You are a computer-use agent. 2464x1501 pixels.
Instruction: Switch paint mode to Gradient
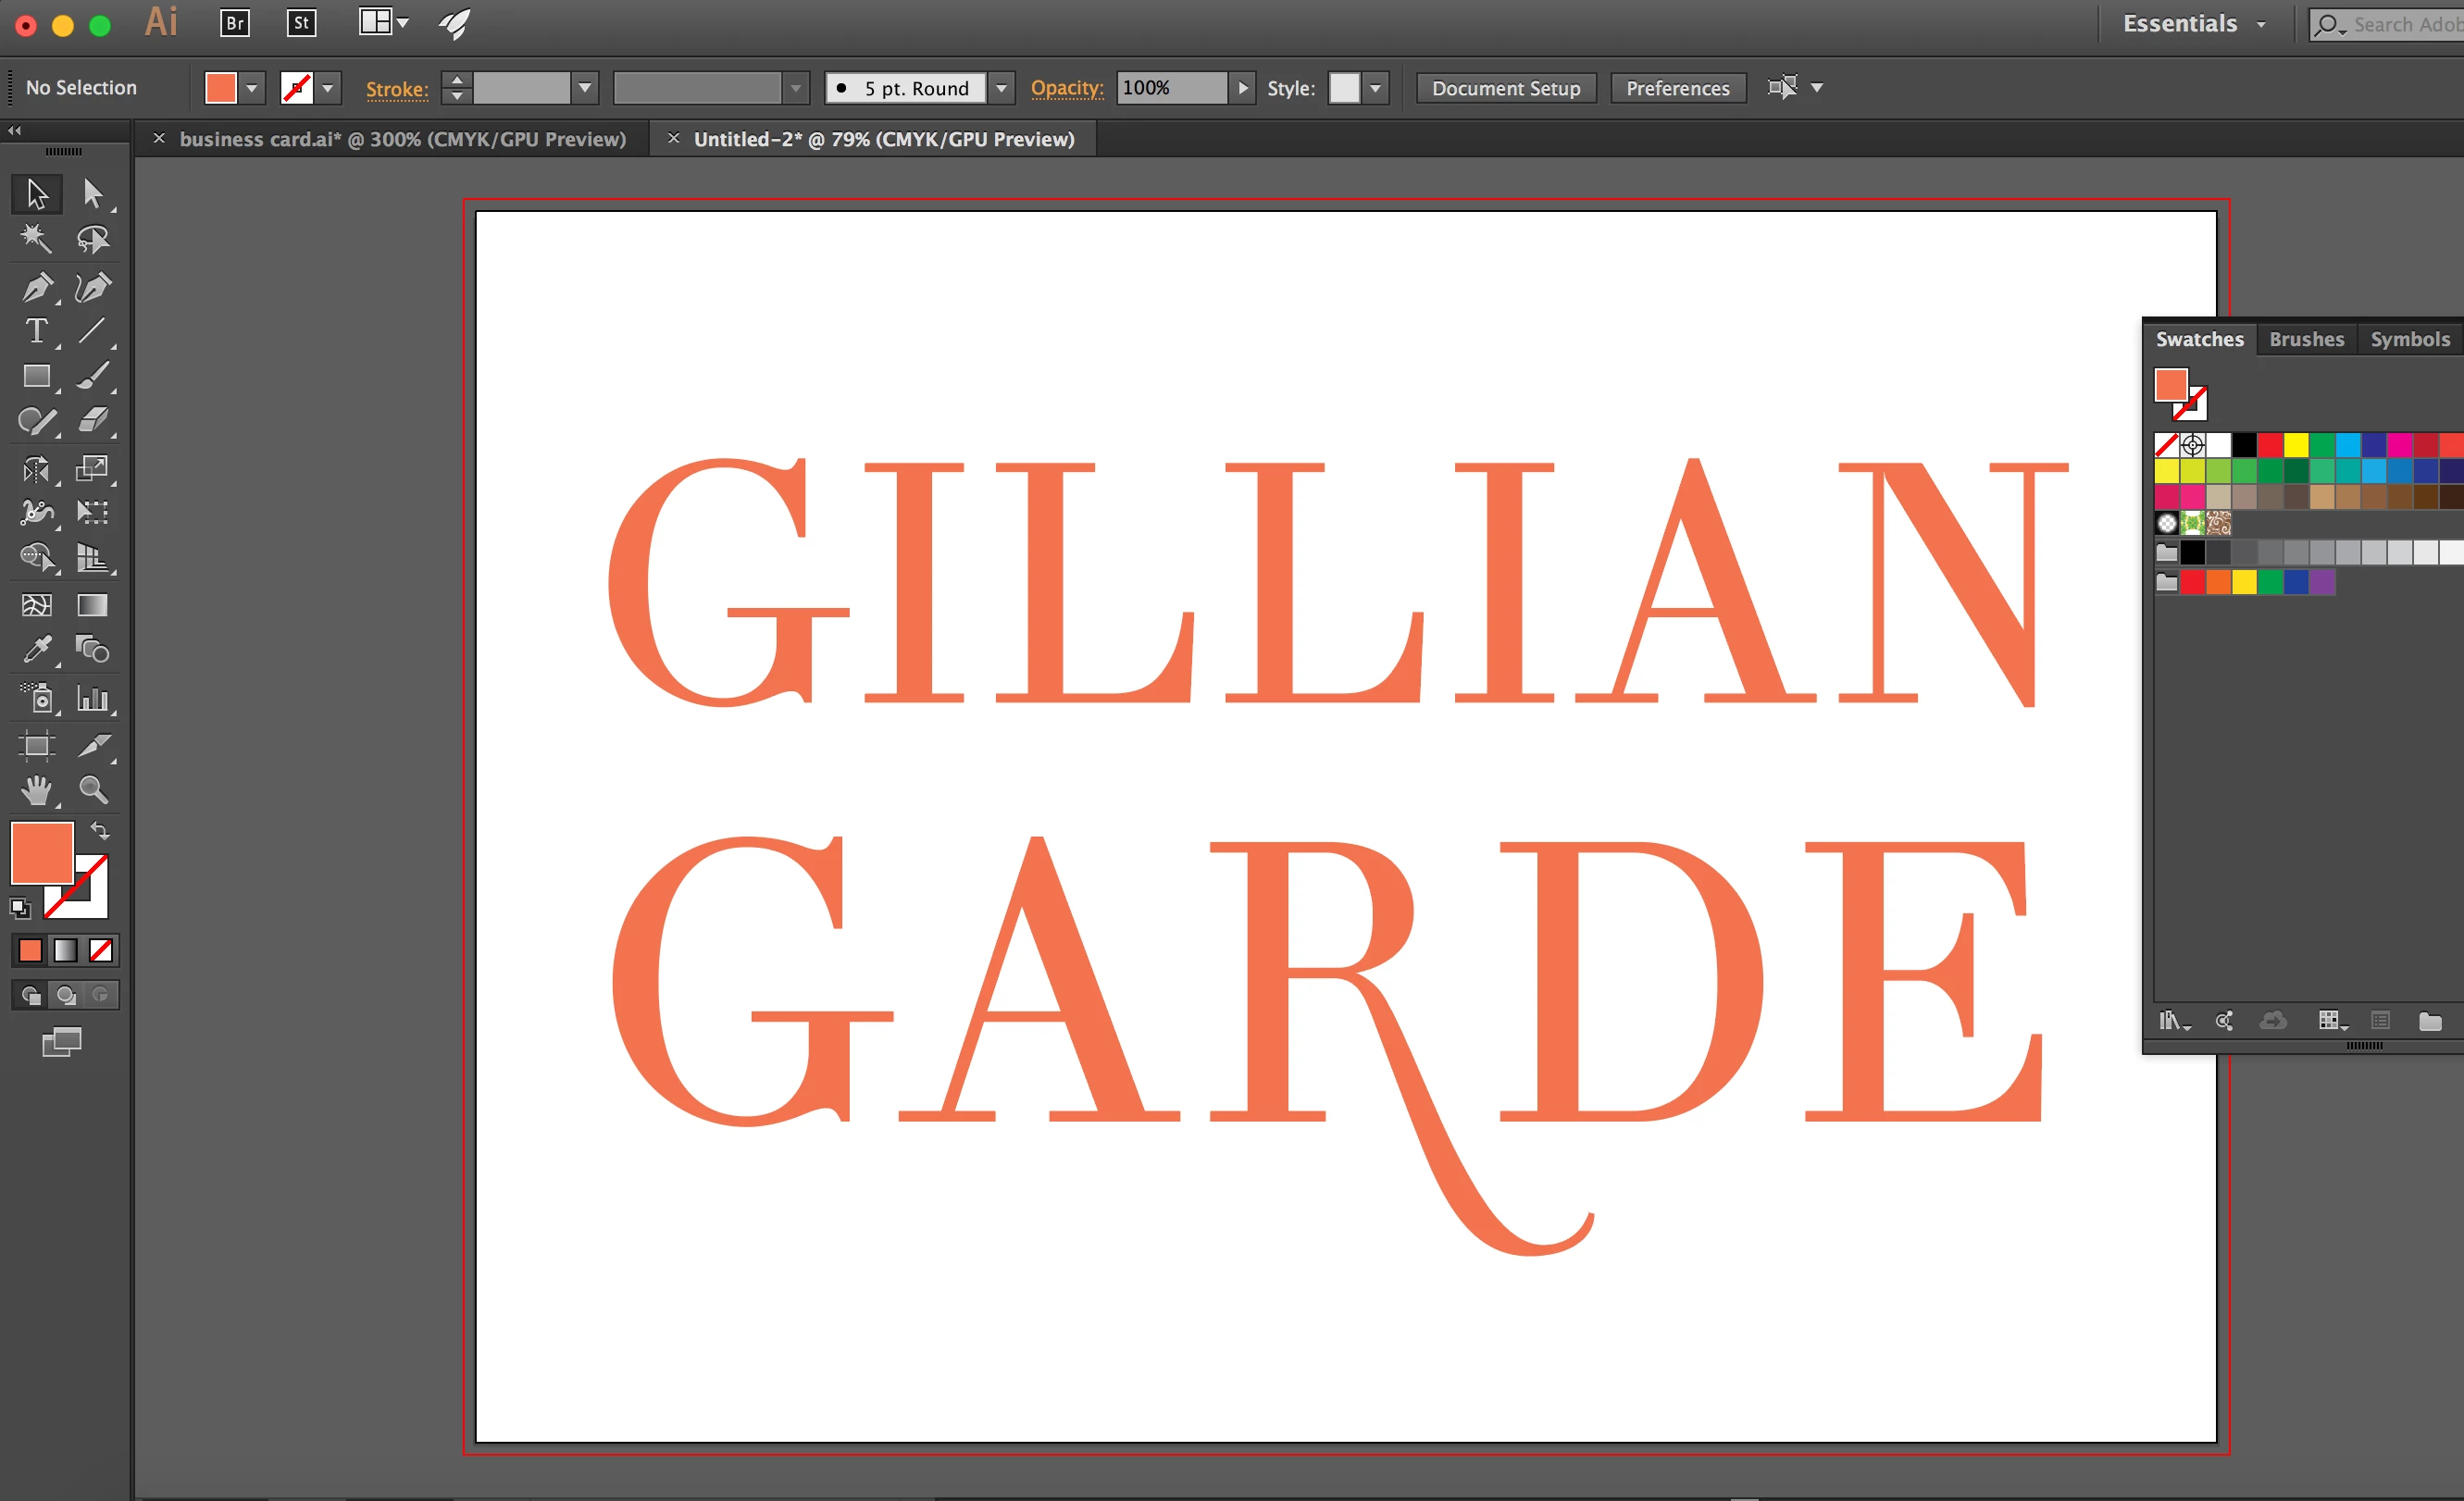pyautogui.click(x=65, y=950)
